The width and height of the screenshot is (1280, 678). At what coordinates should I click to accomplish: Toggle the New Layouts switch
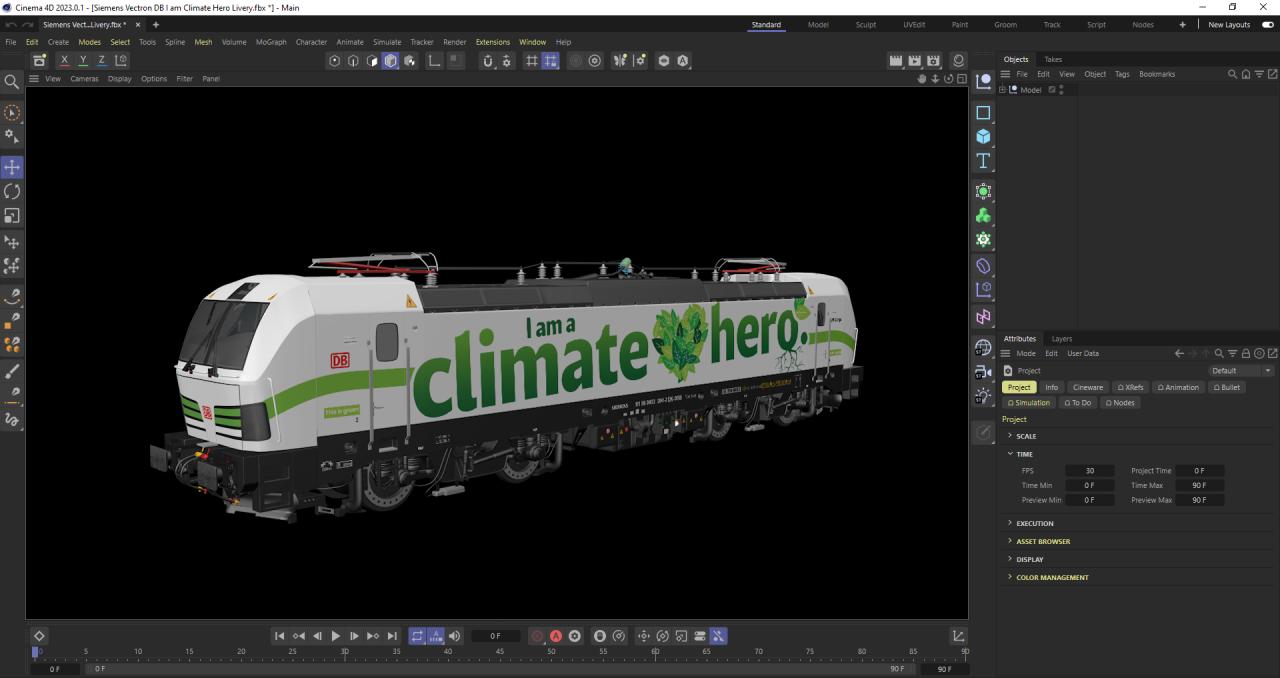(x=1267, y=25)
